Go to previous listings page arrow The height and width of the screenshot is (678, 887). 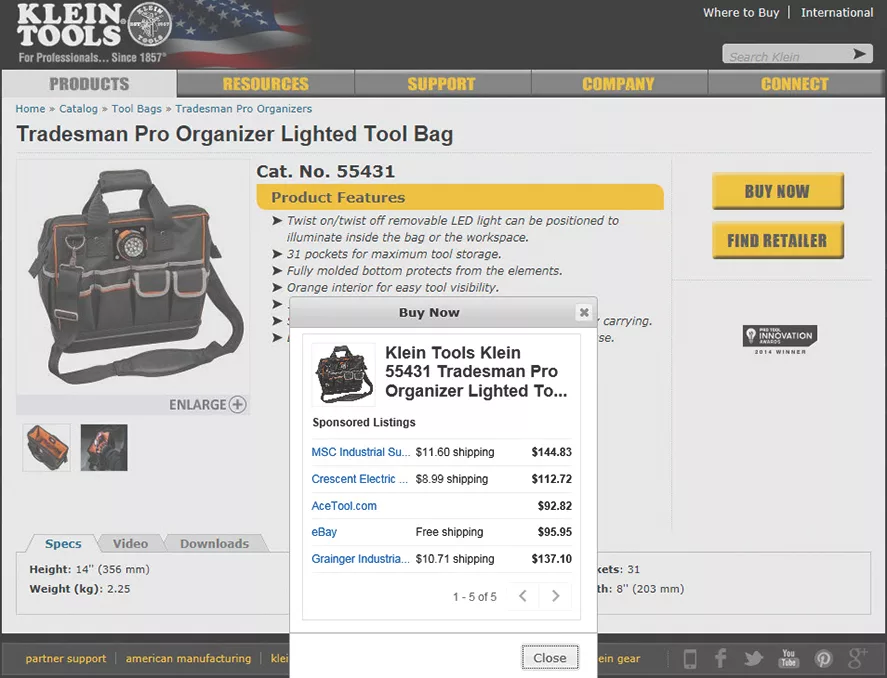[x=523, y=596]
